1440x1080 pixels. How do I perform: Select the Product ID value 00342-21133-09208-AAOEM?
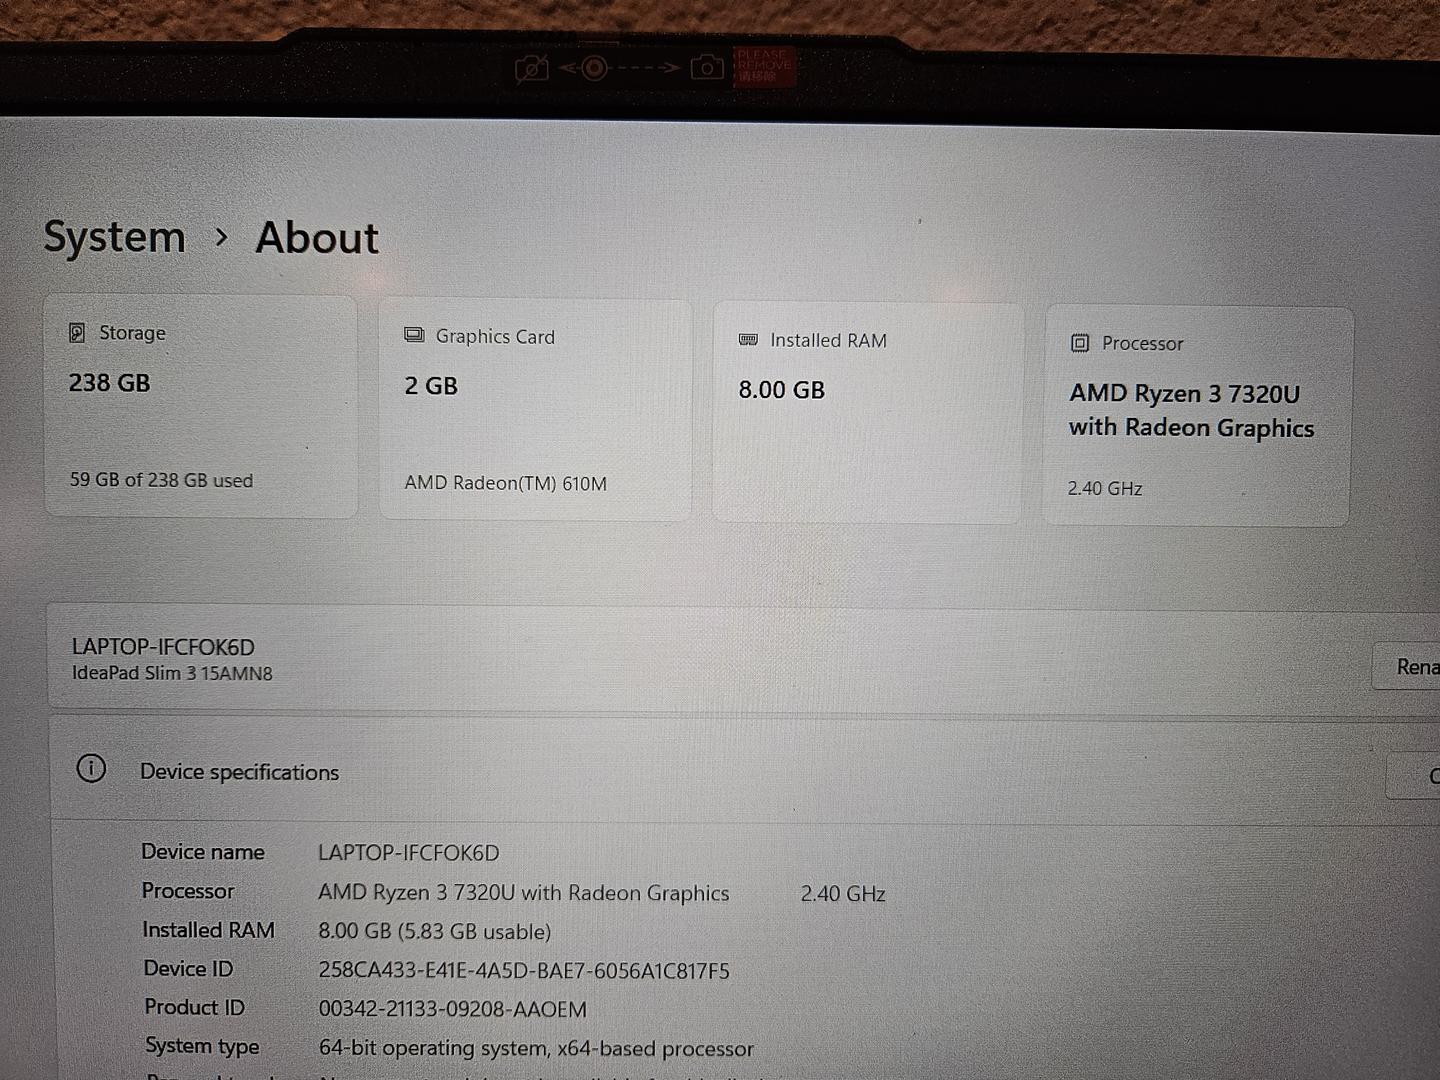tap(452, 1010)
